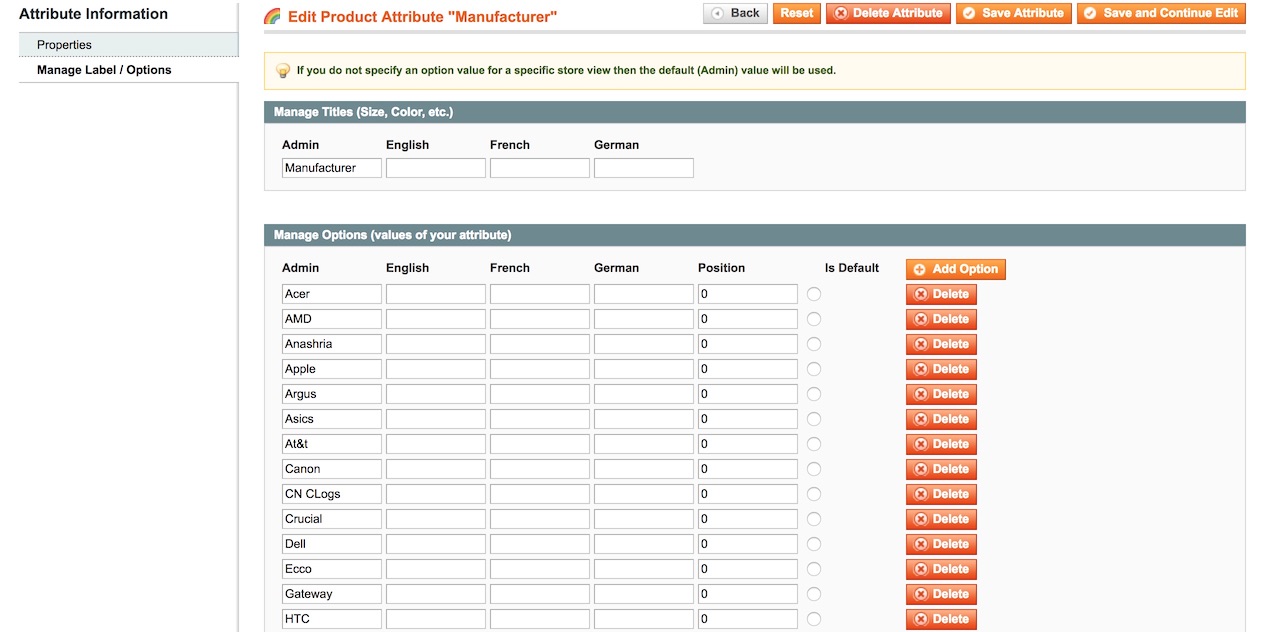Click English field for Acer
Image resolution: width=1261 pixels, height=632 pixels.
(436, 294)
